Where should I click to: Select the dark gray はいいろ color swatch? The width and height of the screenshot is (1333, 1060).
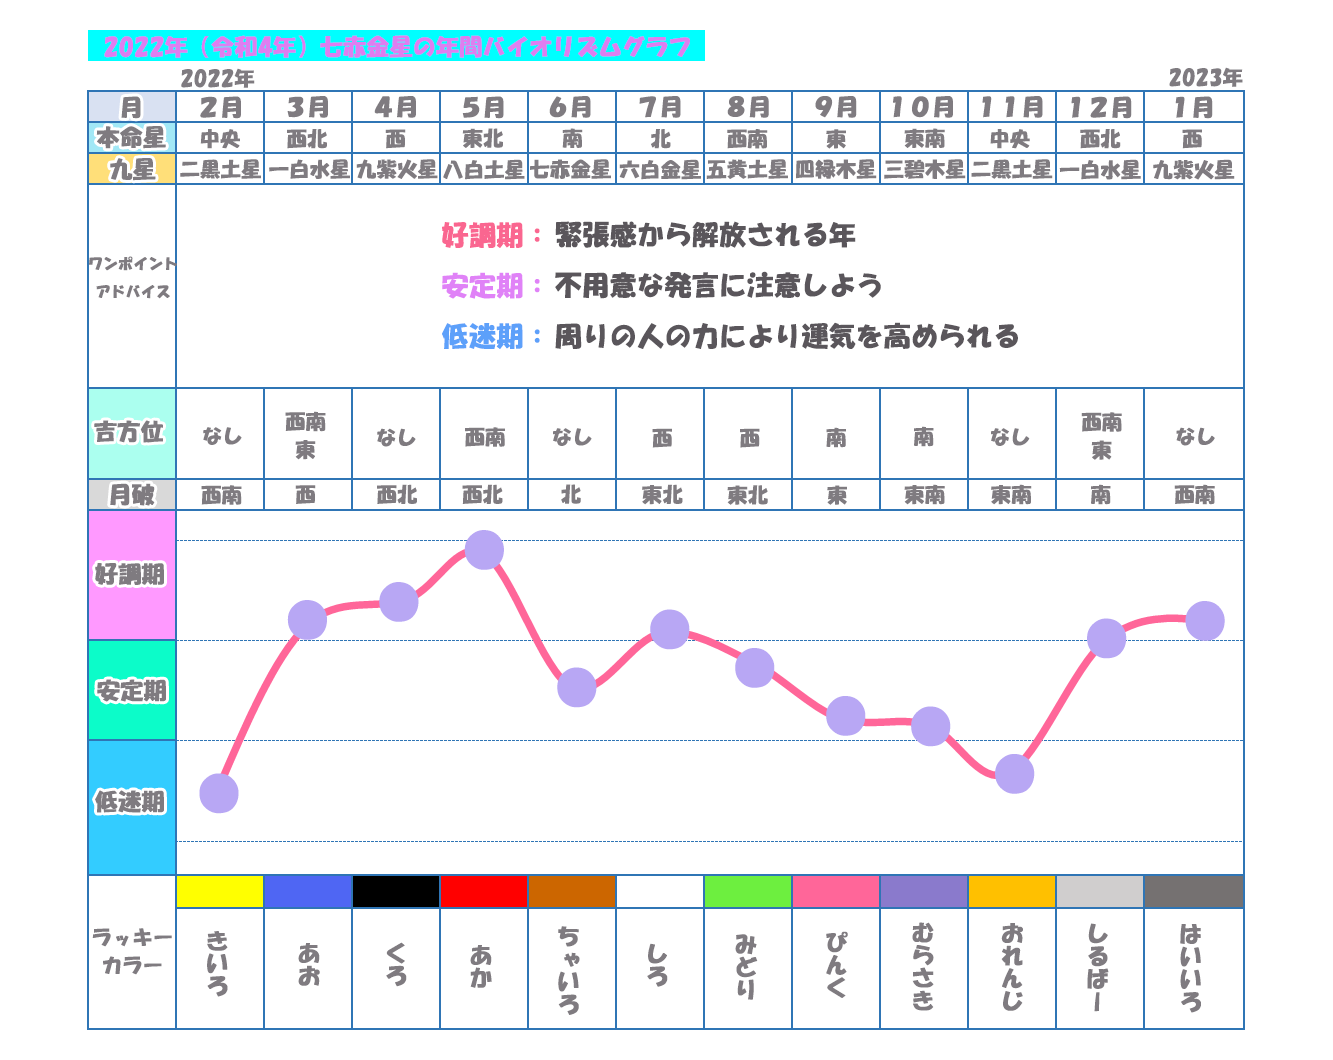click(x=1194, y=891)
